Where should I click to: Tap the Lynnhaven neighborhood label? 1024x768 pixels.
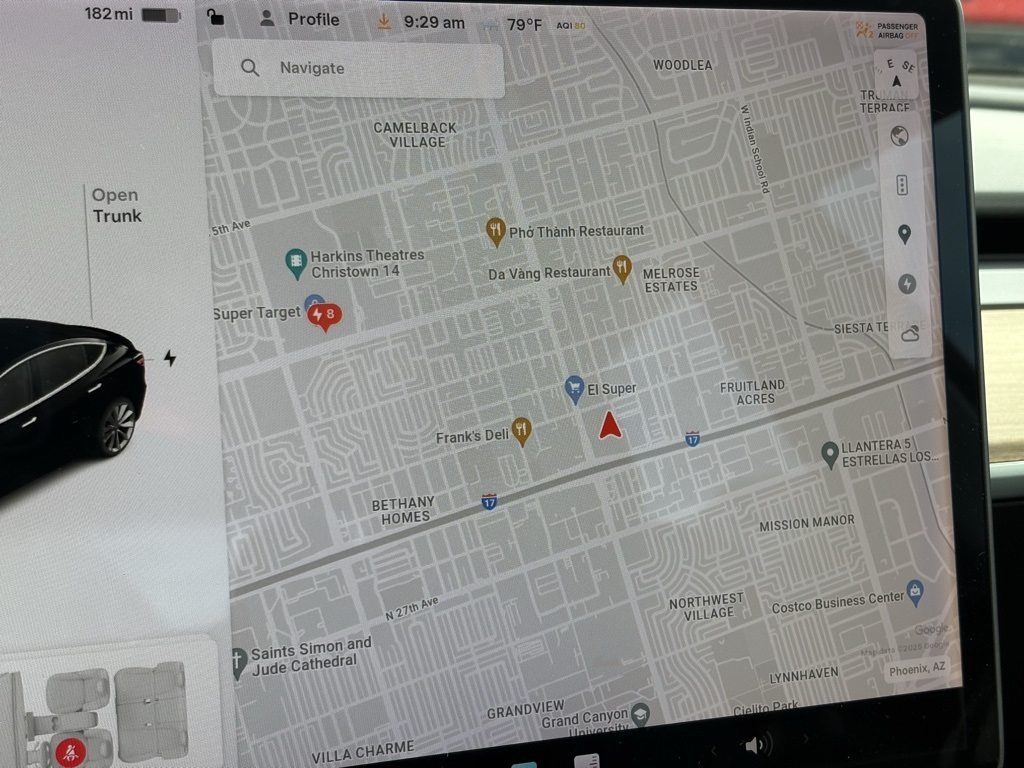[803, 675]
